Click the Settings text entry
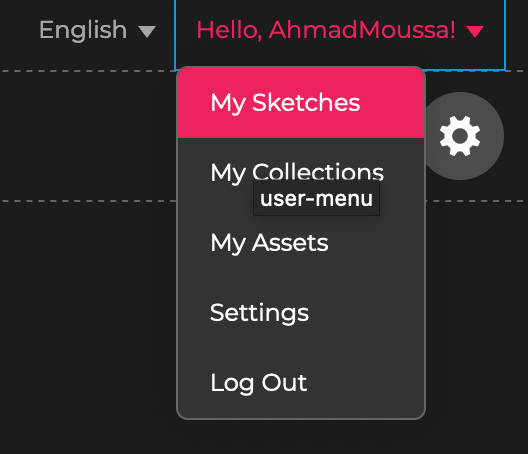Screen dimensions: 528x454 point(259,313)
